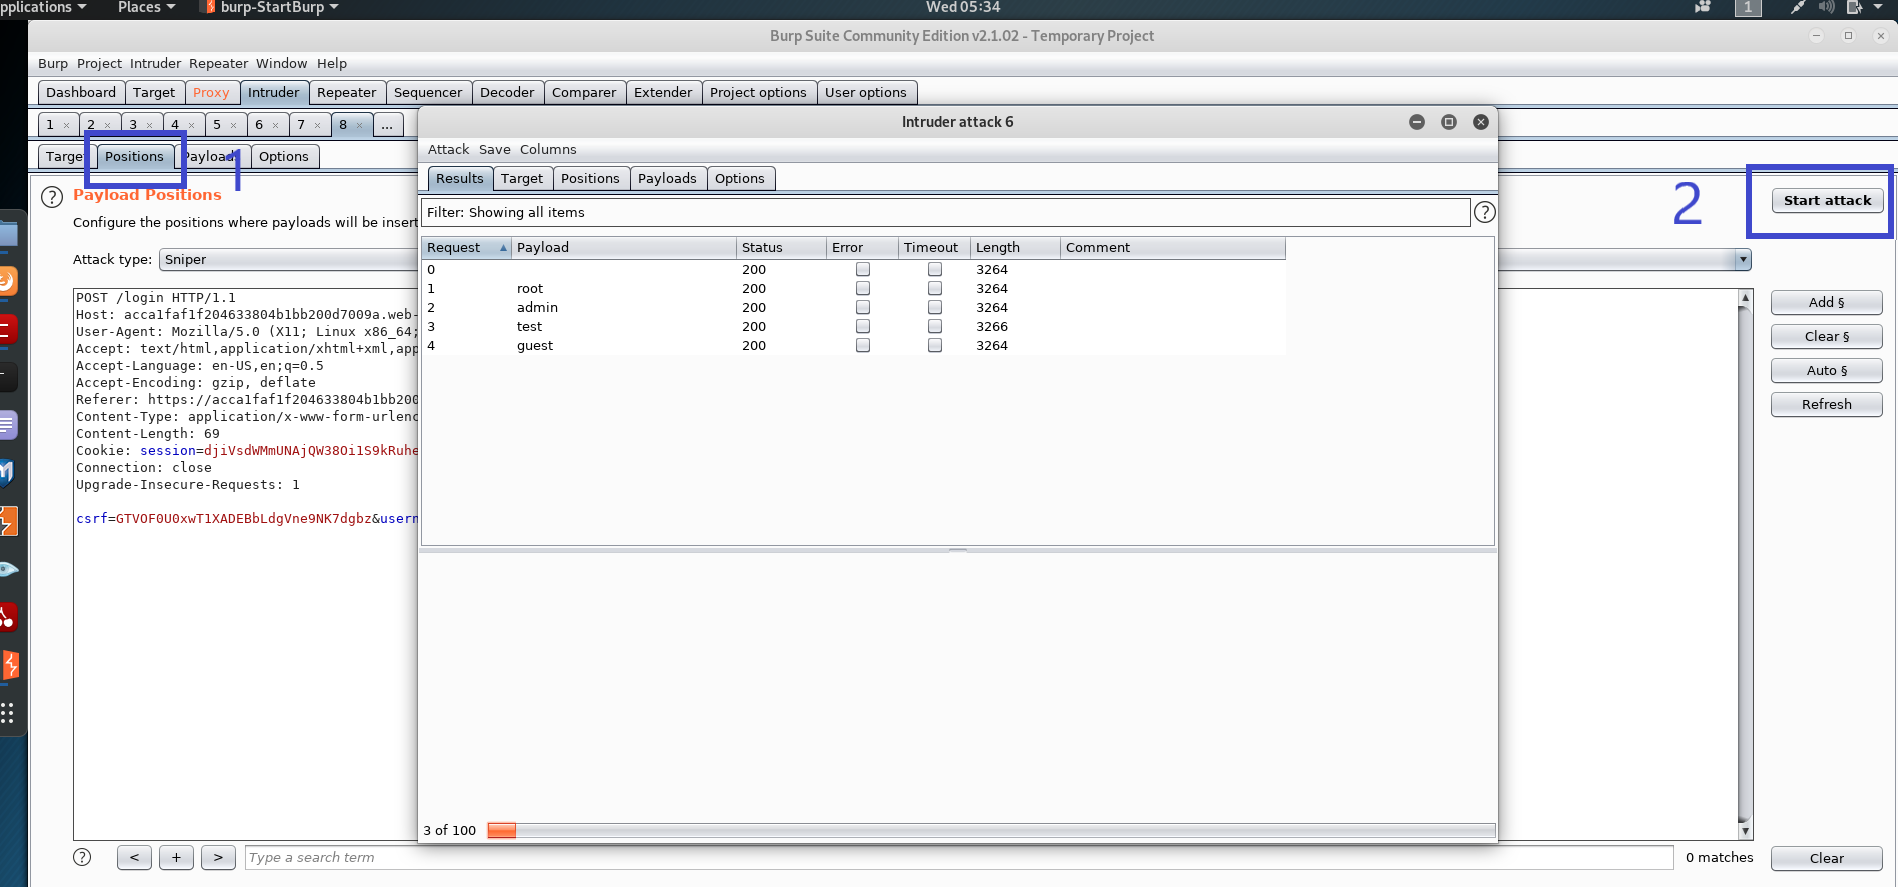Open help for the results filter

1485,212
